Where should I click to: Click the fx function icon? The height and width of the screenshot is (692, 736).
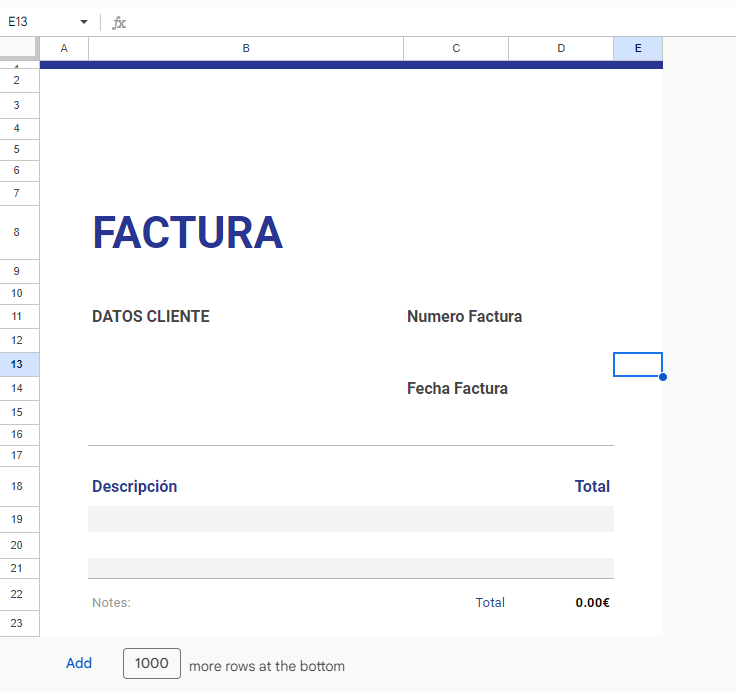click(x=119, y=22)
